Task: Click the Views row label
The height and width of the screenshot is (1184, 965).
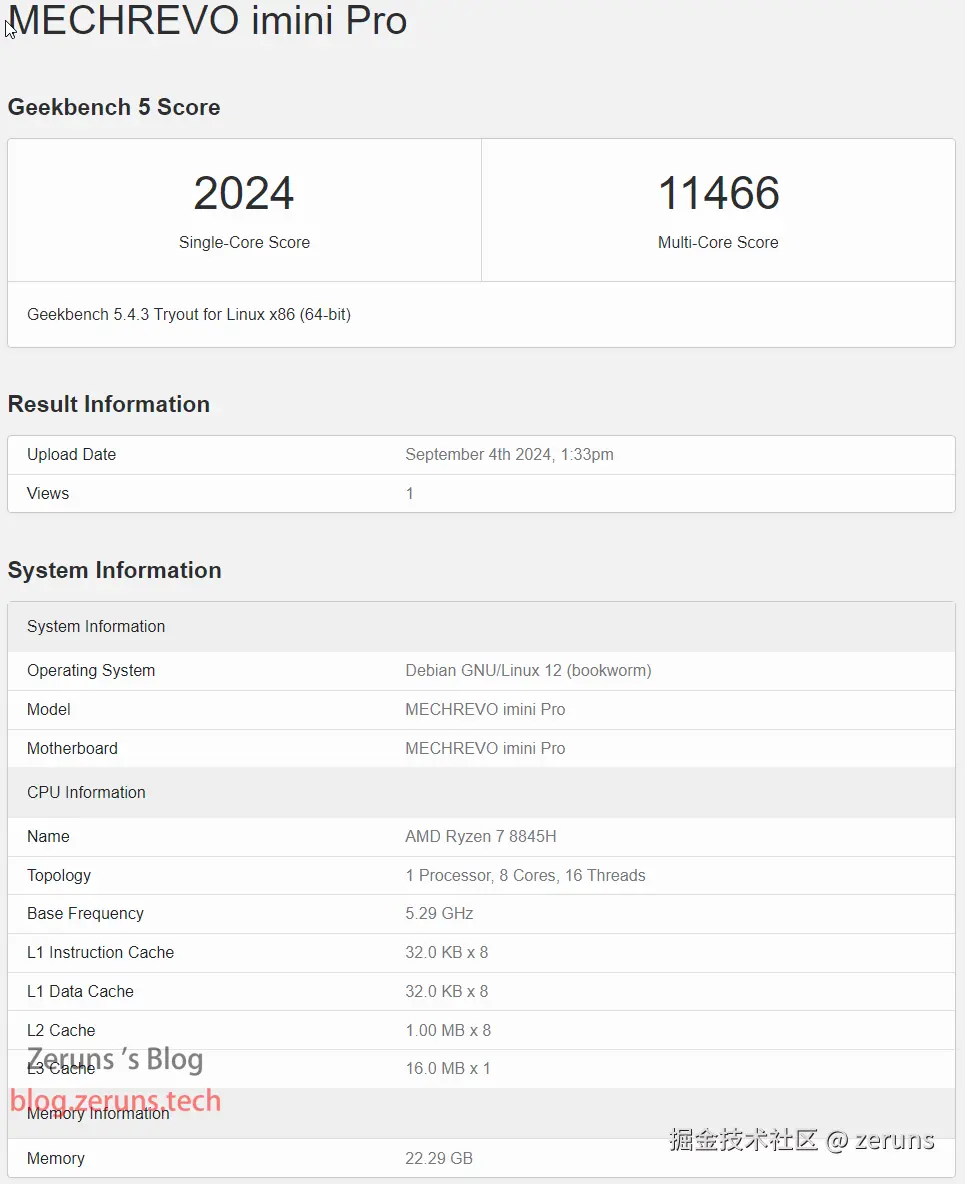Action: tap(48, 493)
